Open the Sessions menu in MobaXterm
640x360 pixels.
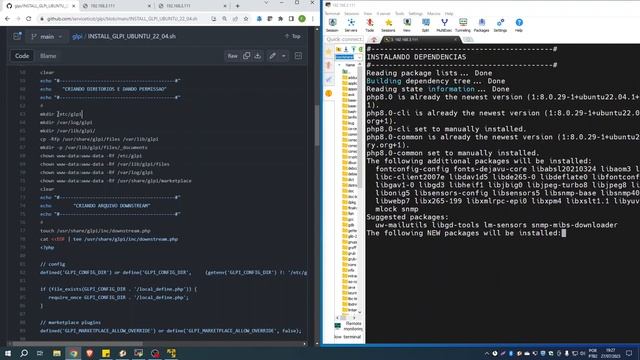coord(351,13)
